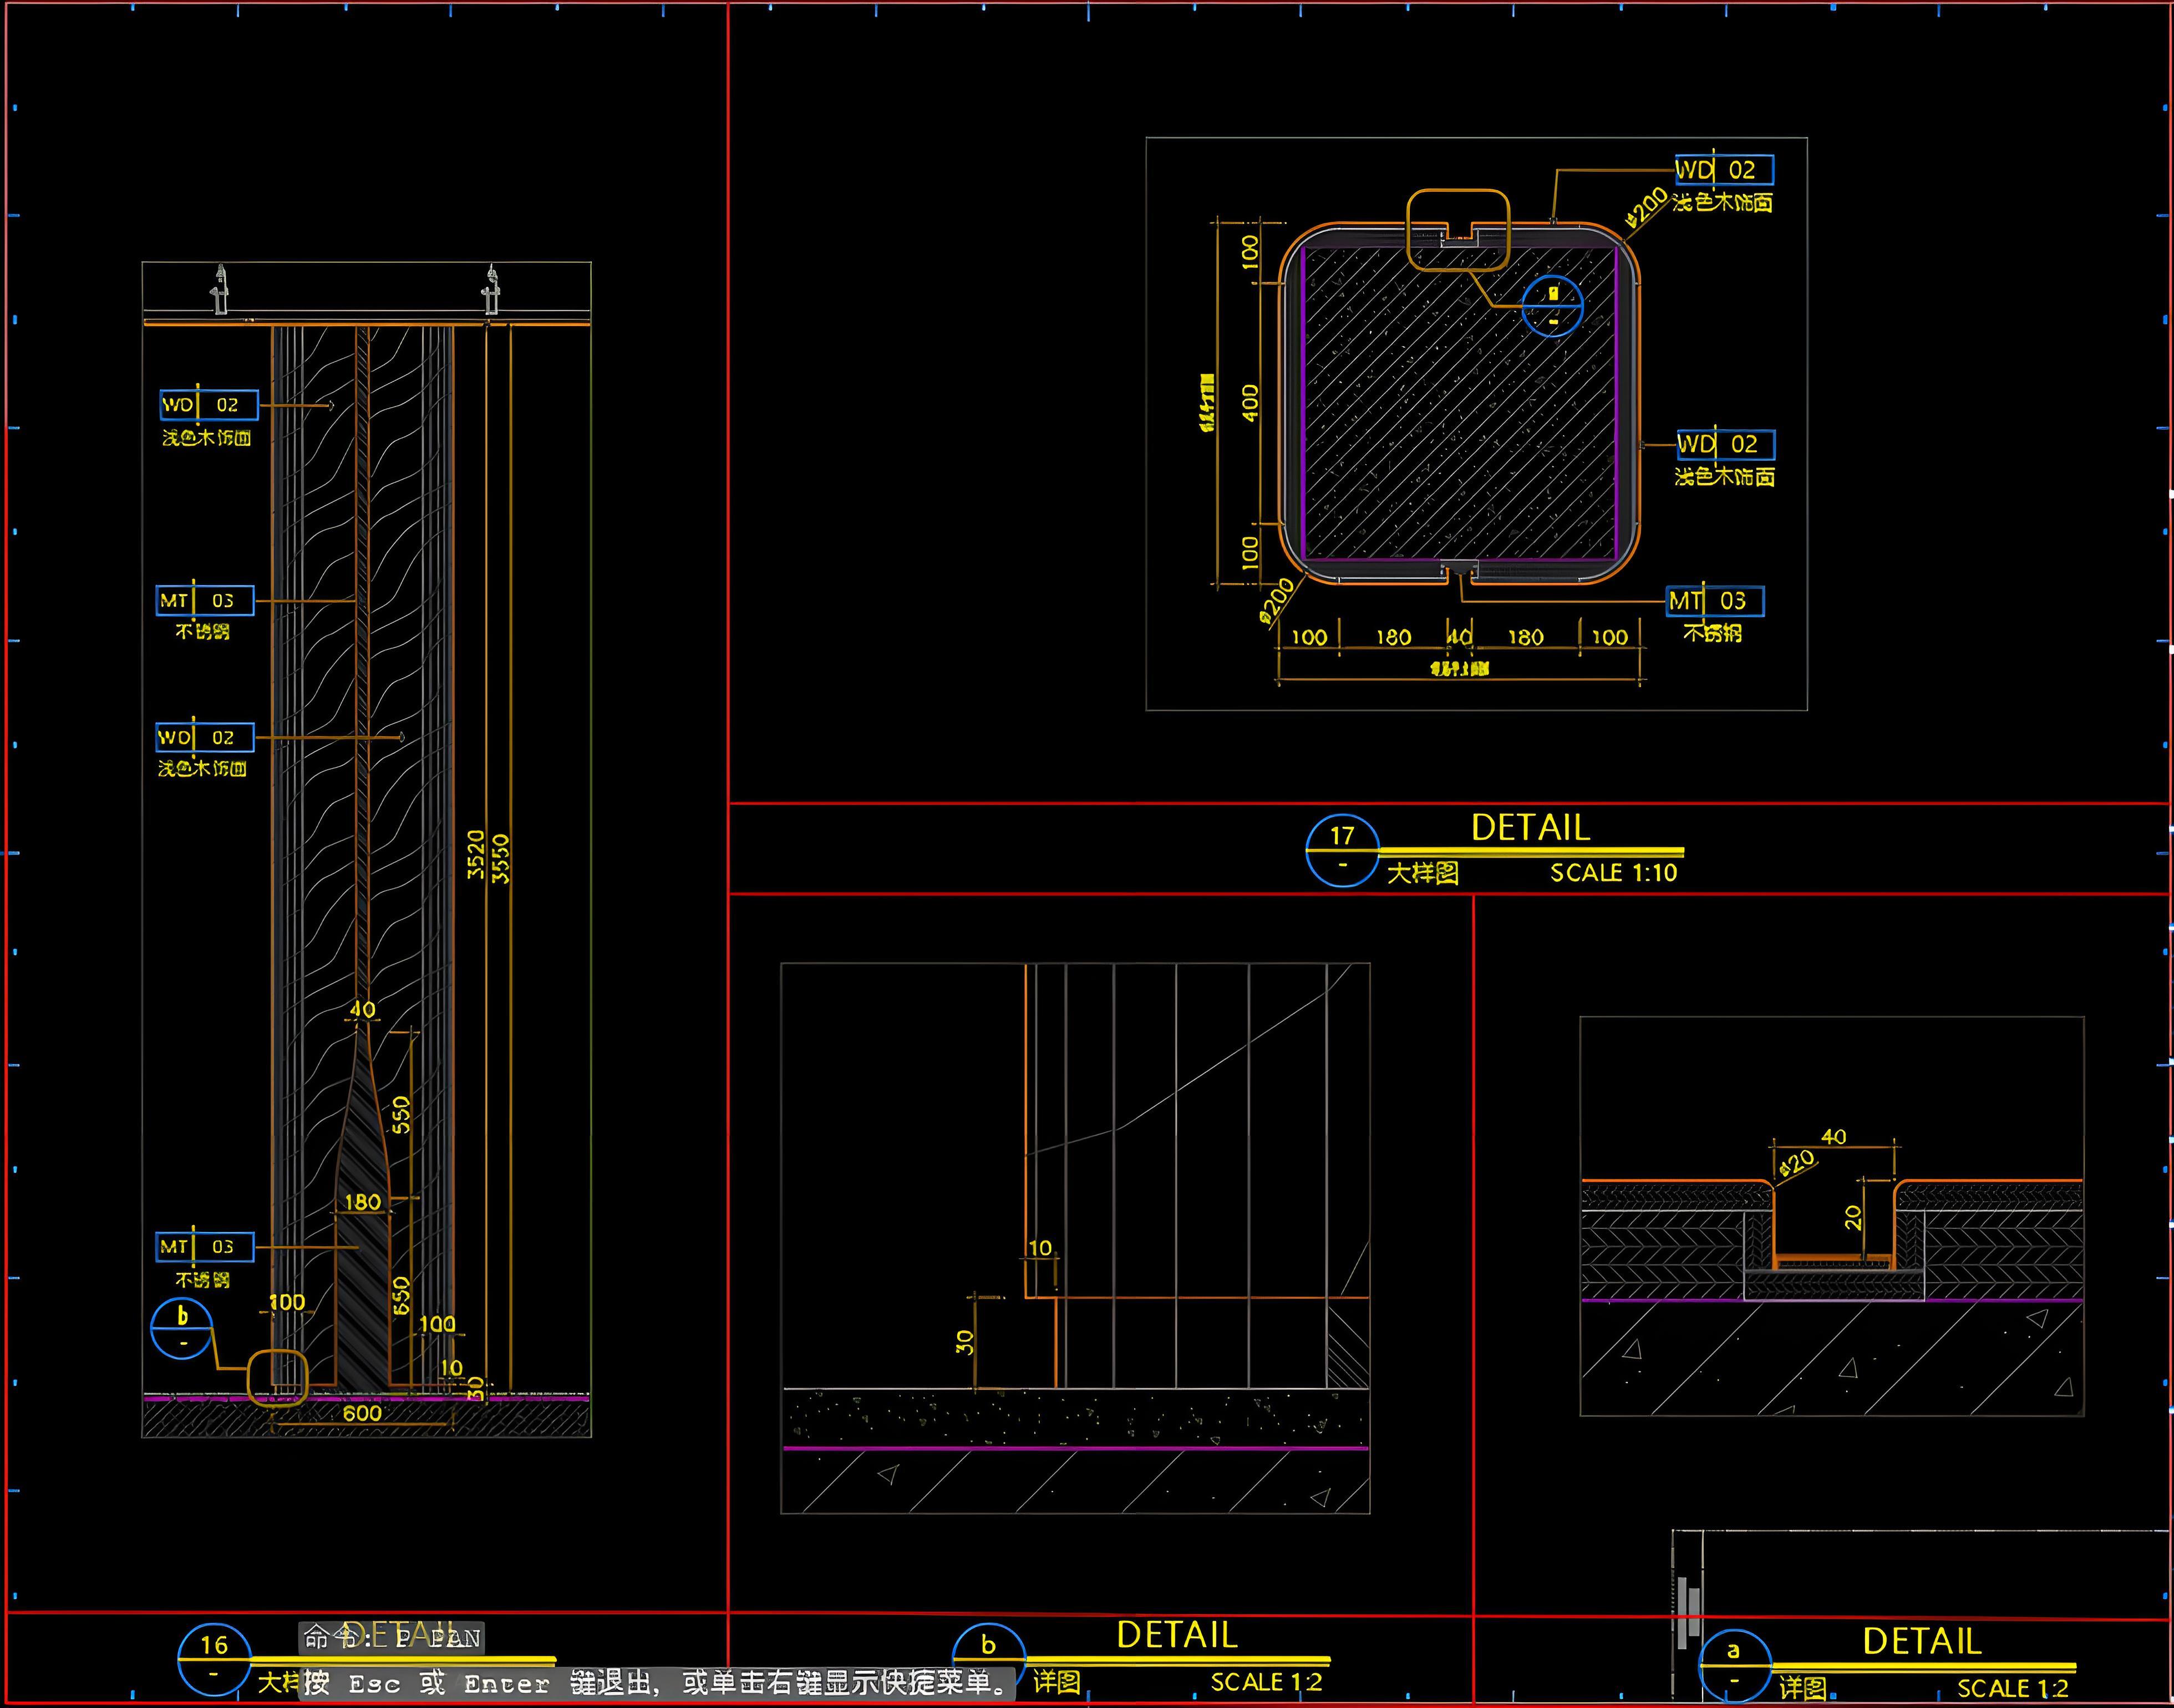Click the detail 16 bubble marker
The height and width of the screenshot is (1708, 2174).
coord(214,1659)
